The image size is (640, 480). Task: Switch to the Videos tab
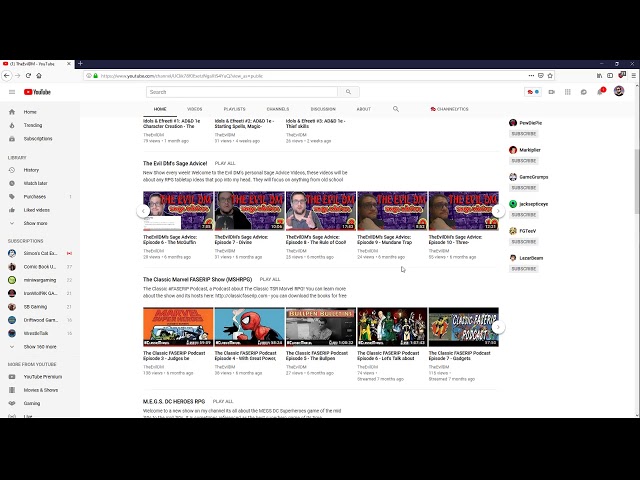point(195,109)
